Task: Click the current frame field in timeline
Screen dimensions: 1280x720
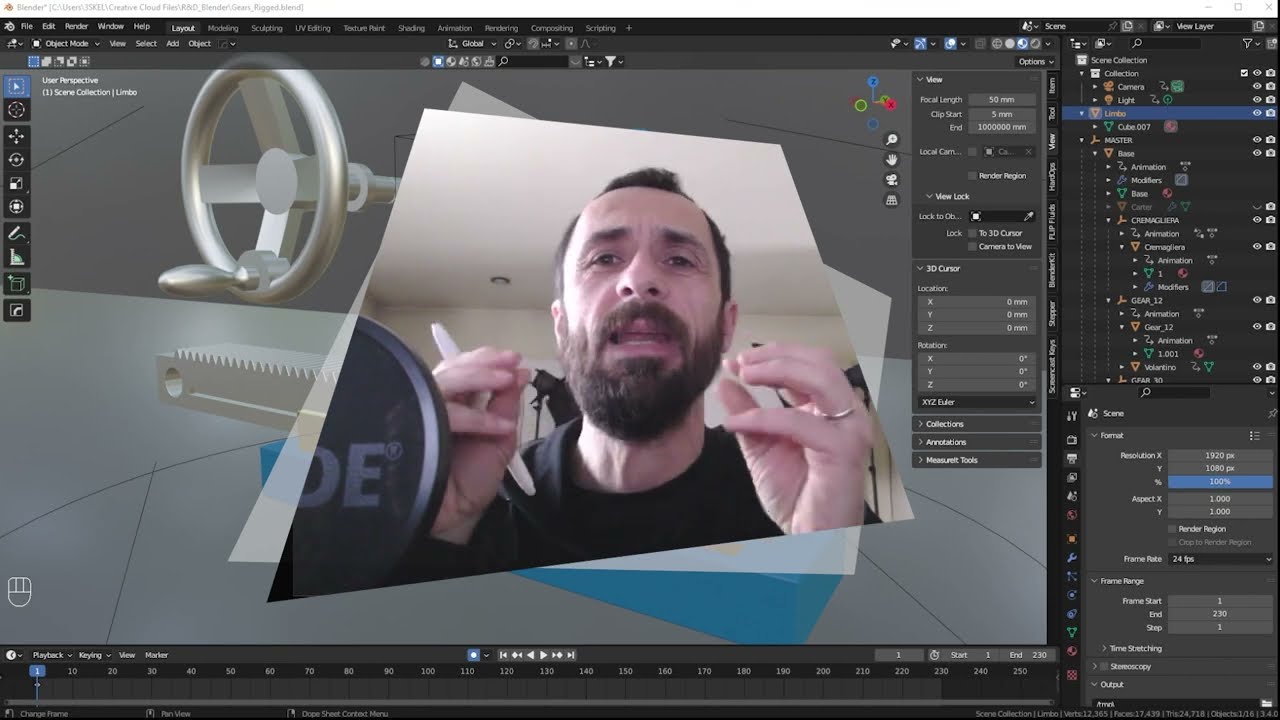Action: point(898,655)
